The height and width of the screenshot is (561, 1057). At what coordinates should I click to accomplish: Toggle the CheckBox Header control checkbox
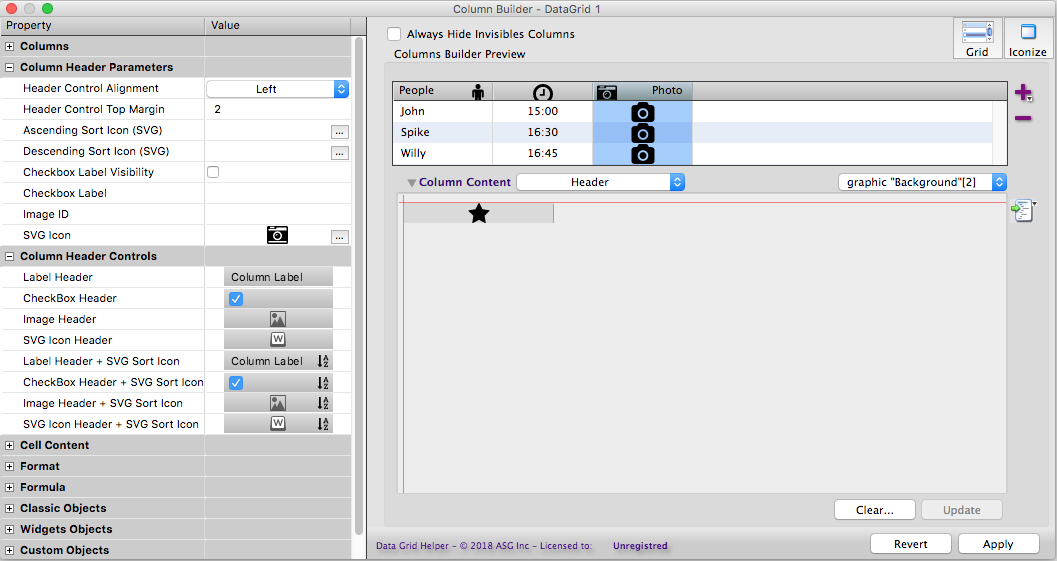pyautogui.click(x=236, y=298)
